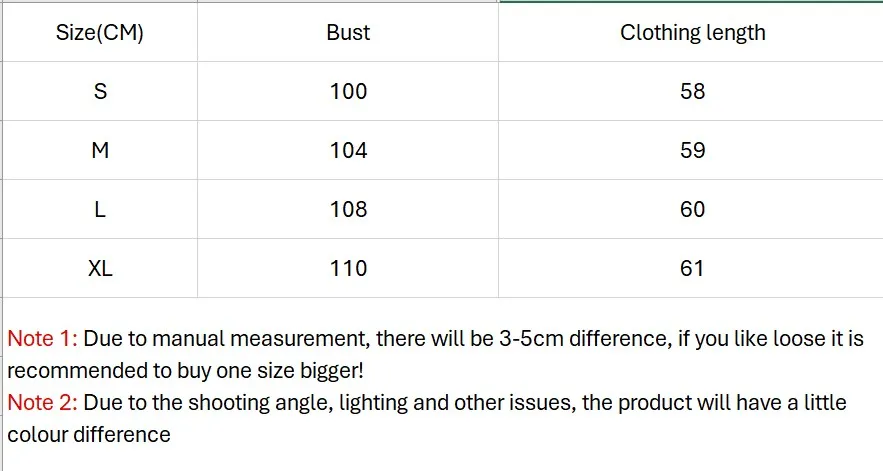Viewport: 883px width, 471px height.
Task: Select the Bust column header cell
Action: [x=348, y=32]
